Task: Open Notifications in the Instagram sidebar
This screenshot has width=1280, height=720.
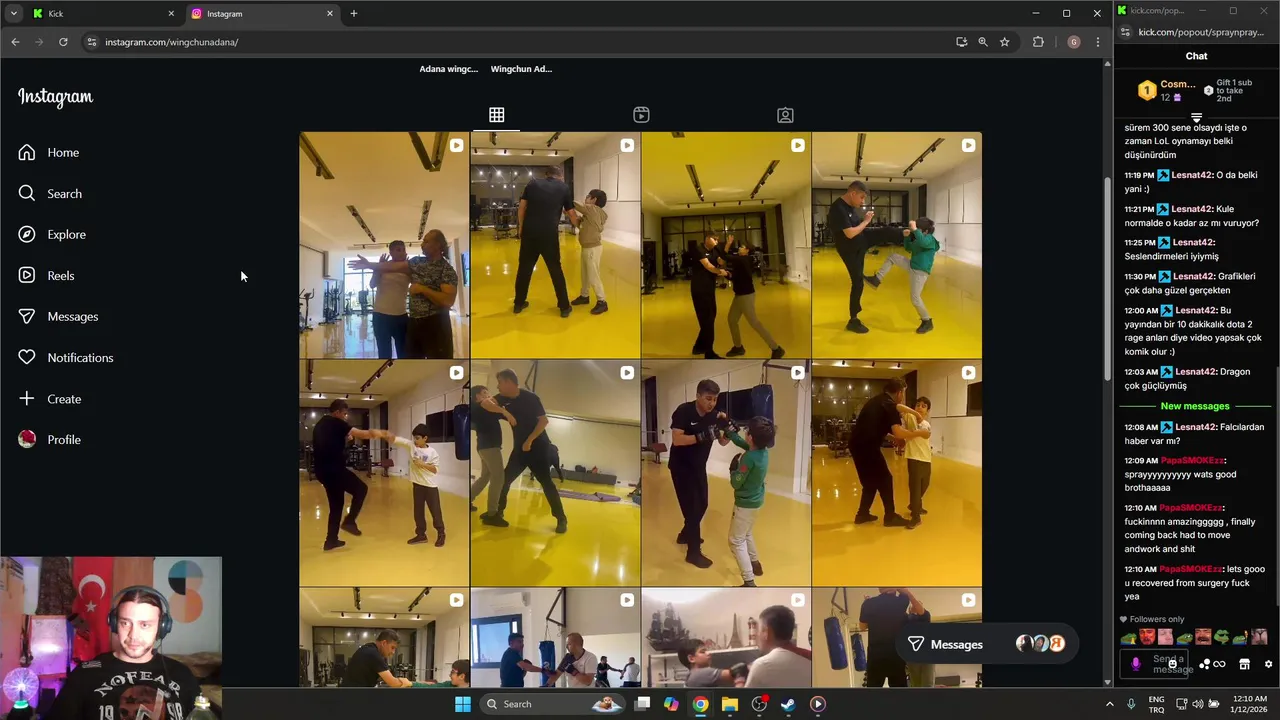Action: 66,357
